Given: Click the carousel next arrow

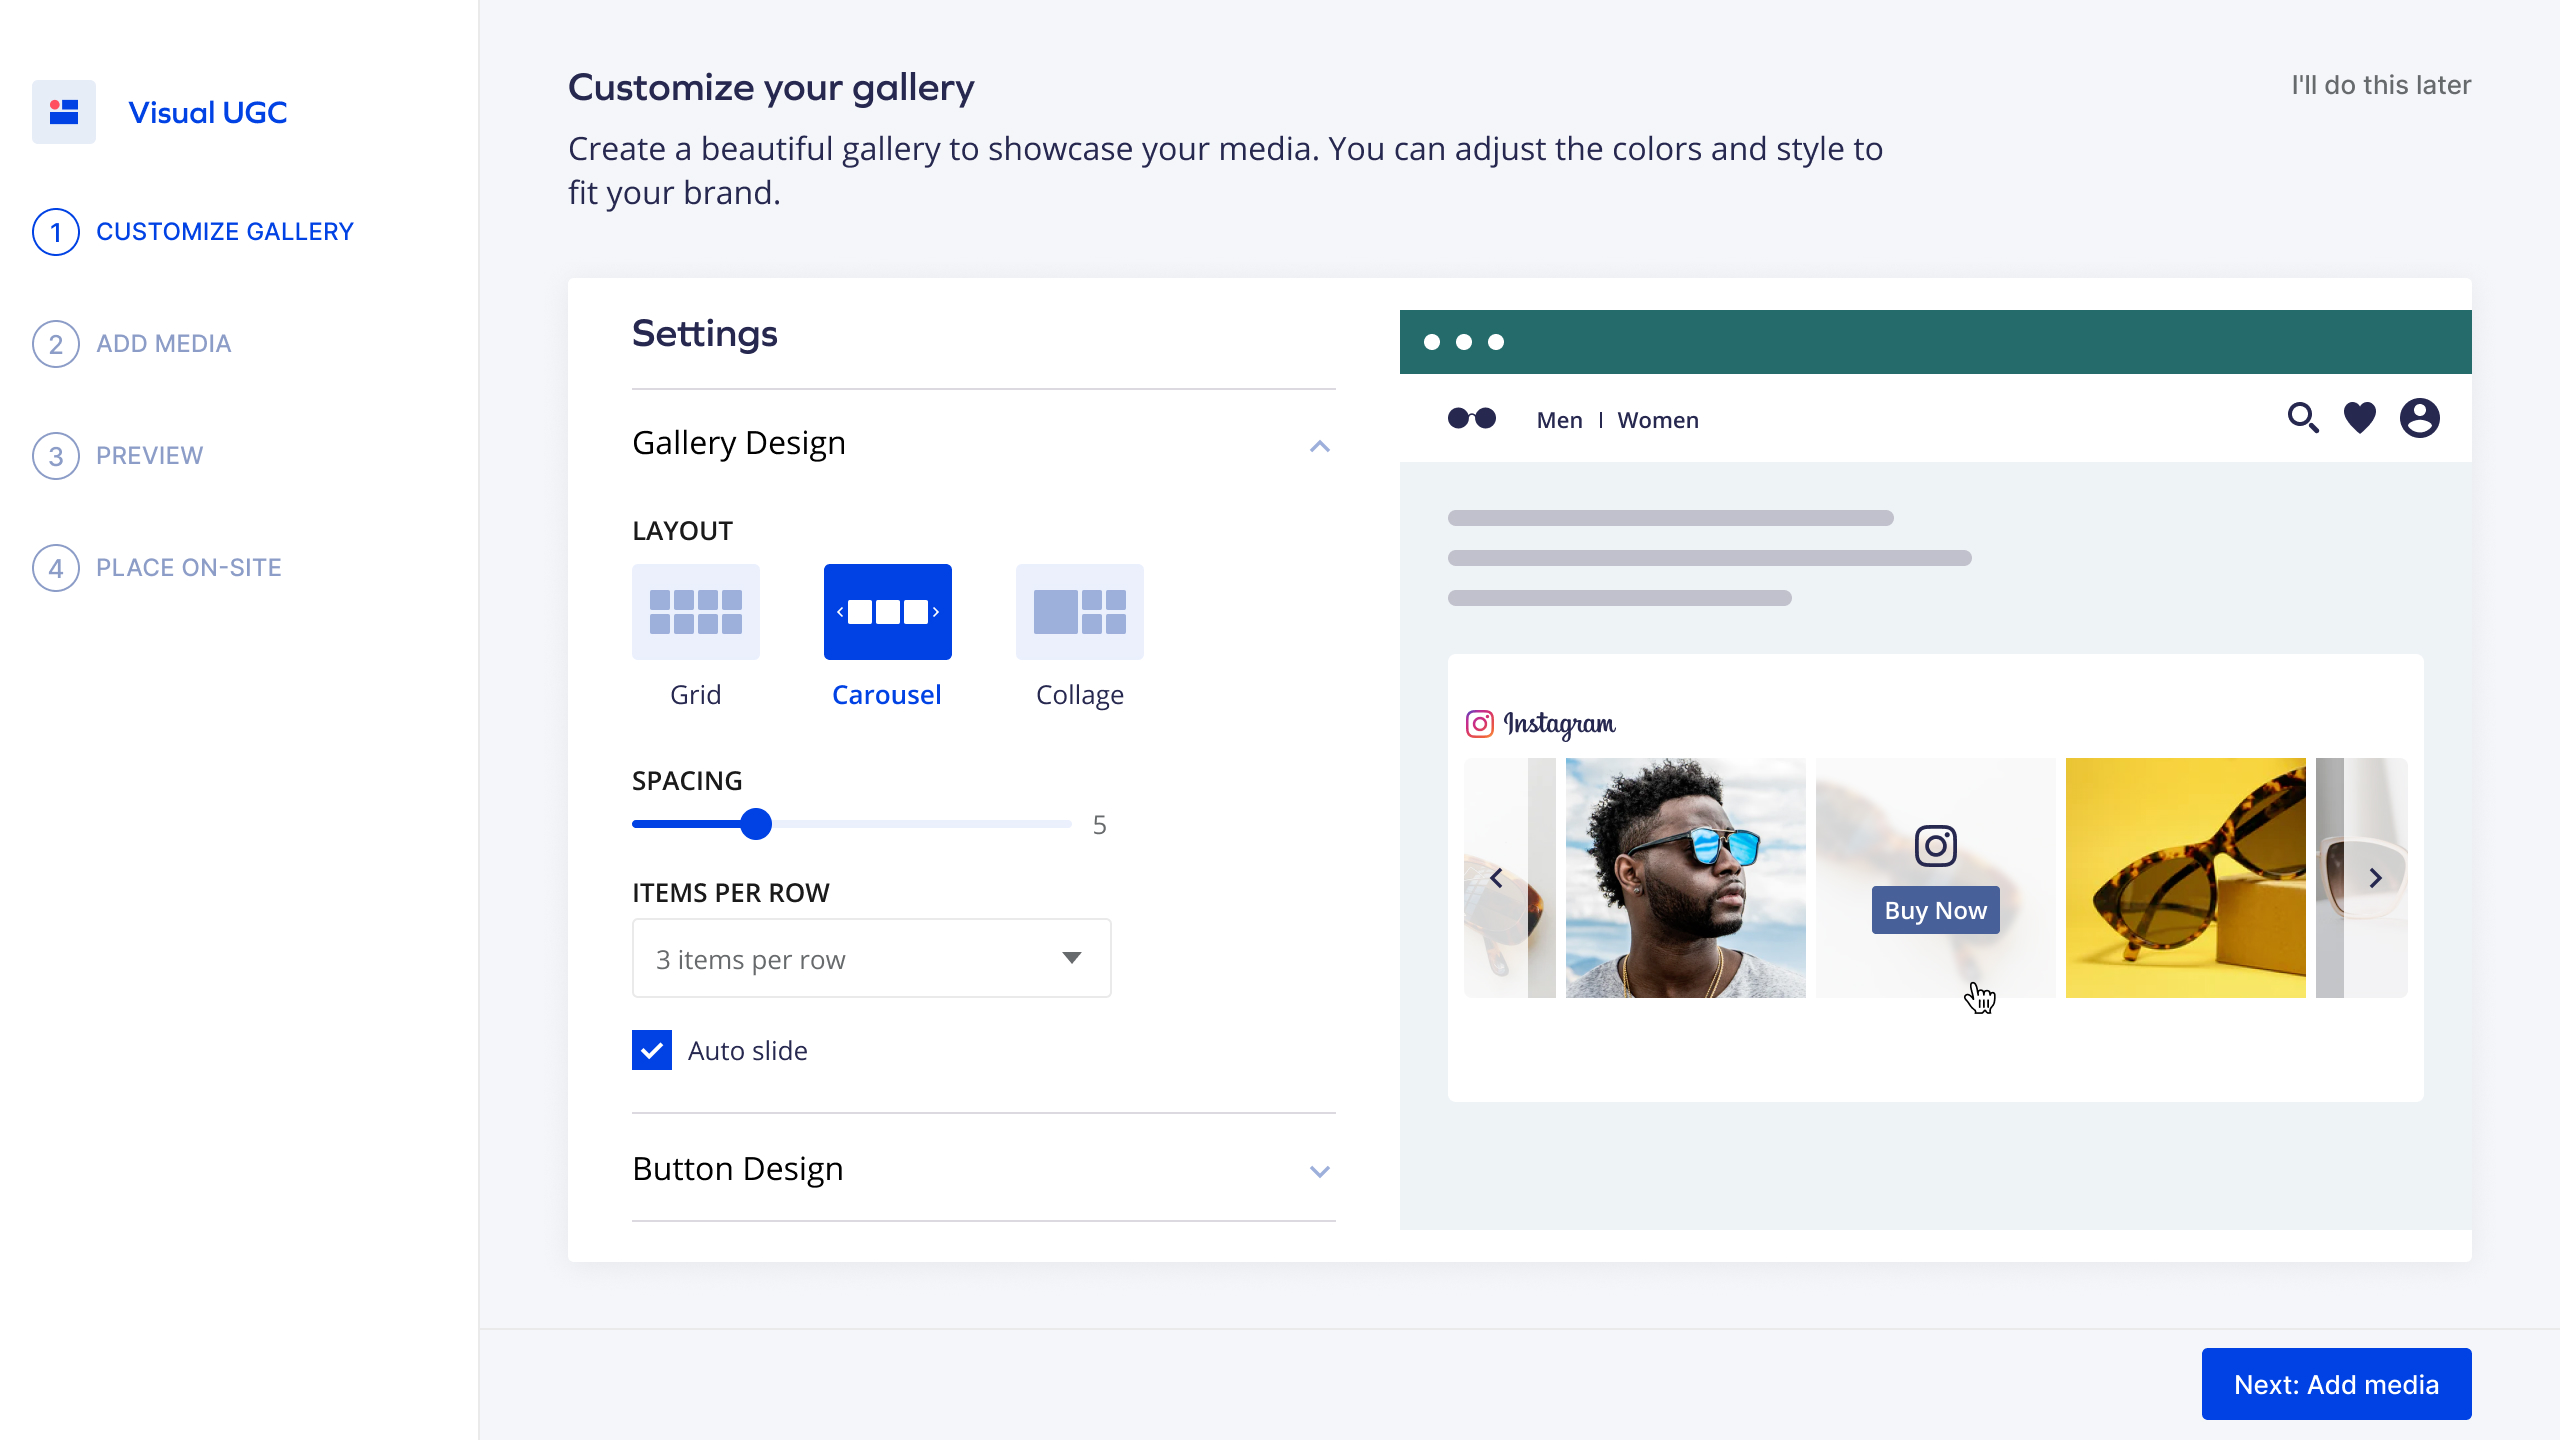Looking at the screenshot, I should [2375, 878].
